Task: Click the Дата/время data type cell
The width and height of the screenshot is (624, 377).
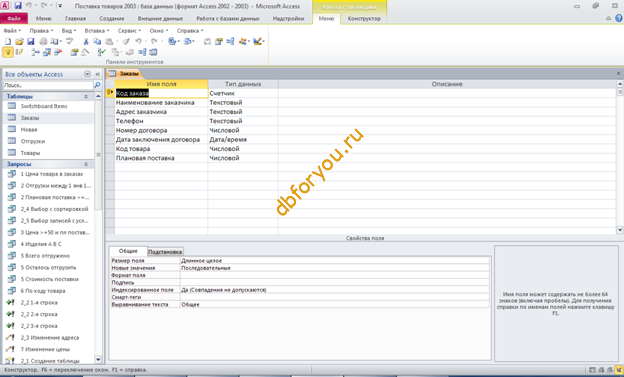Action: pyautogui.click(x=243, y=139)
